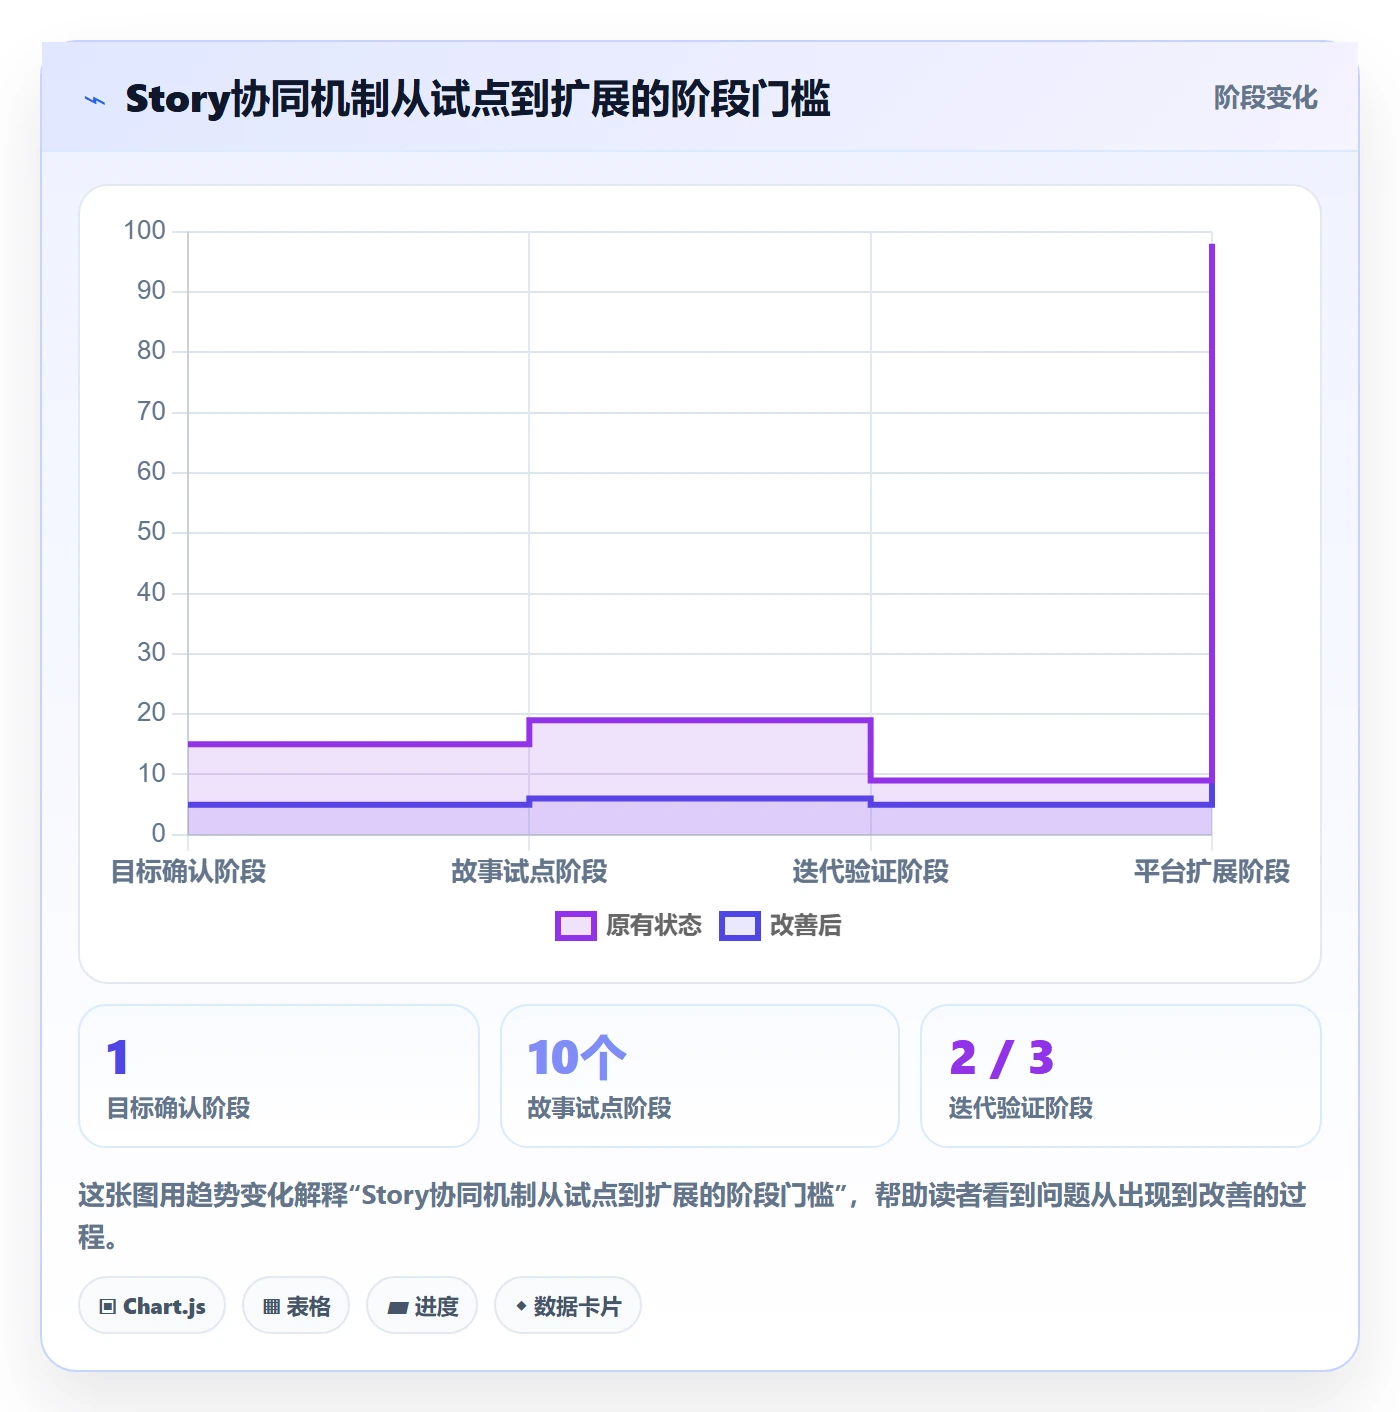Click the diamond icon in 数据卡片 chip

coord(521,1306)
